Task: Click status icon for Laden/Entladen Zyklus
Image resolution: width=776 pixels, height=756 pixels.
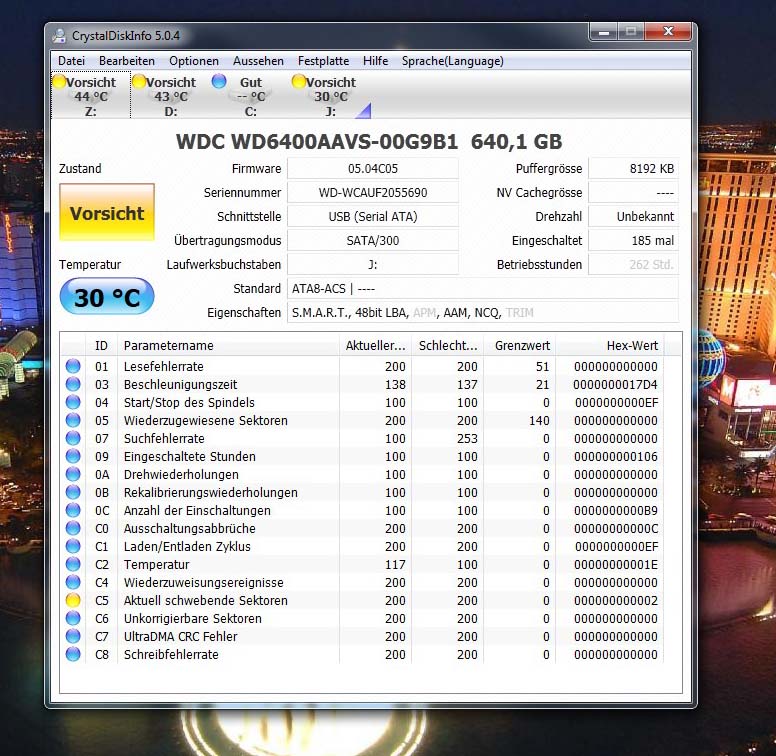Action: 73,546
